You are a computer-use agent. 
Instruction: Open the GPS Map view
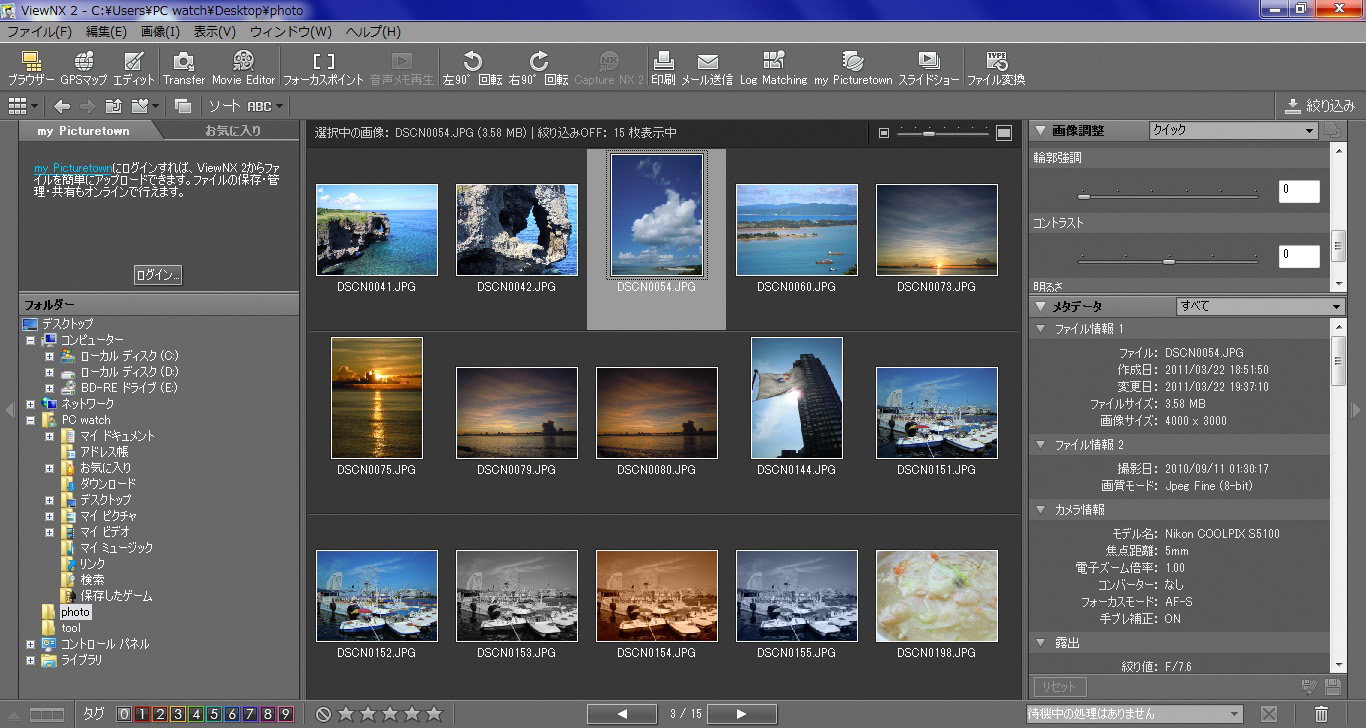pyautogui.click(x=83, y=68)
